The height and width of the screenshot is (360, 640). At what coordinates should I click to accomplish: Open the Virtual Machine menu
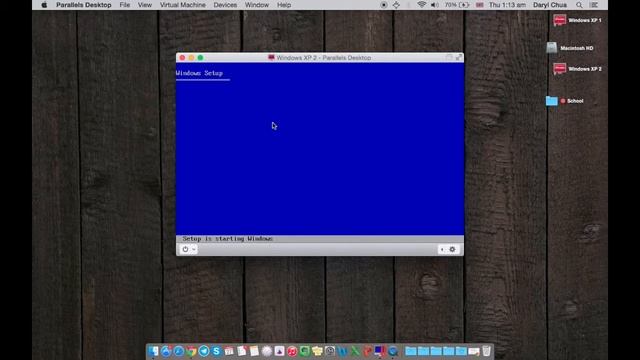click(182, 5)
